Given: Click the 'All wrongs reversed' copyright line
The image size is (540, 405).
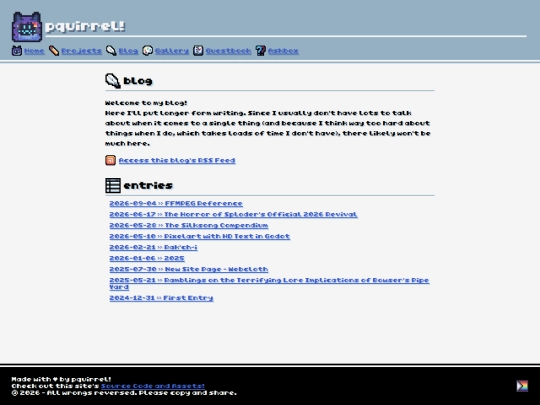Looking at the screenshot, I should [124, 393].
